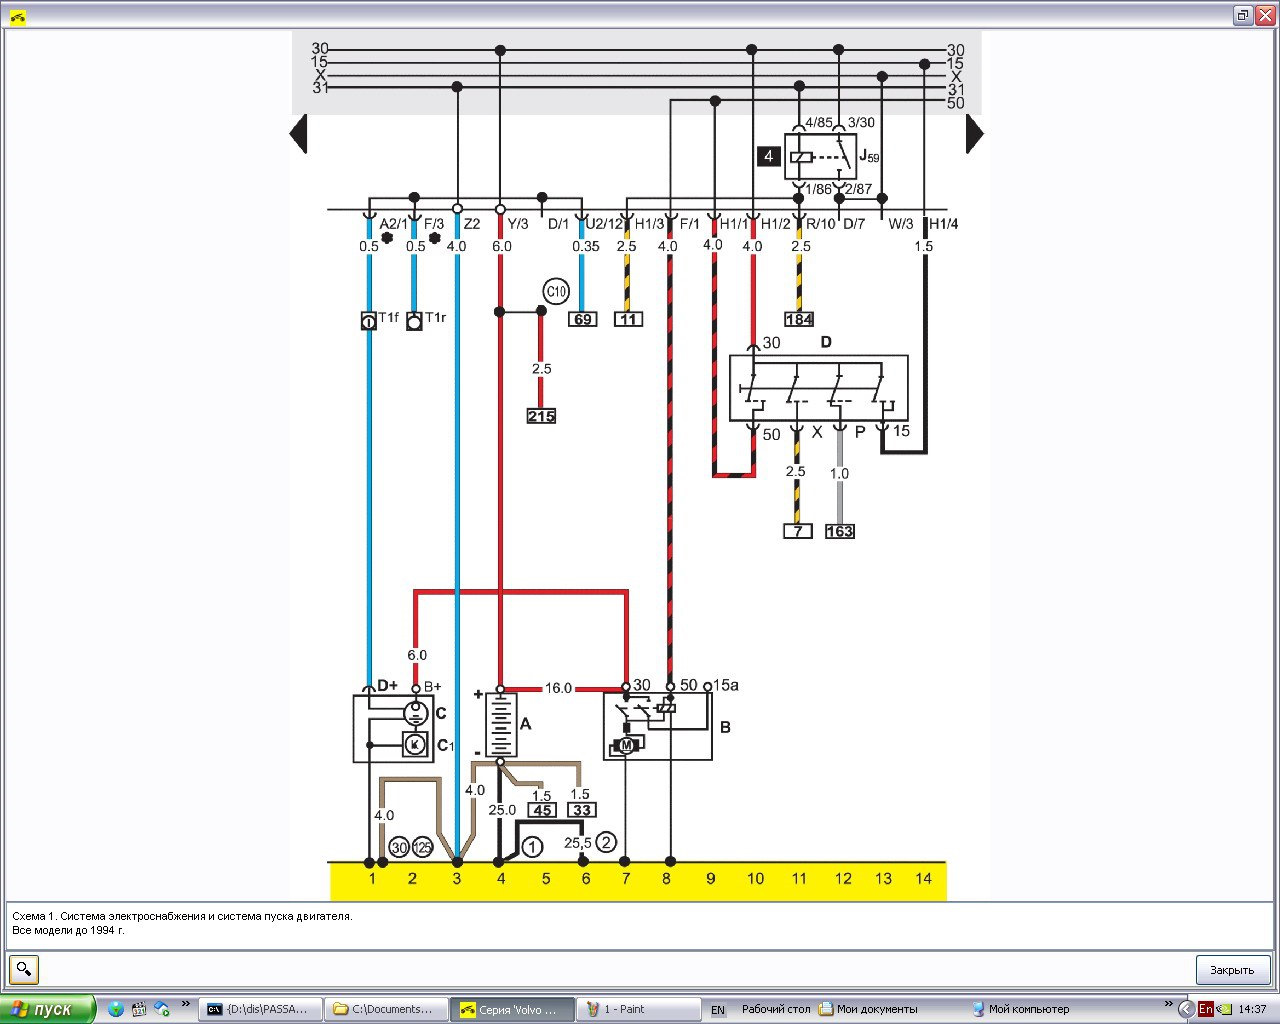The height and width of the screenshot is (1024, 1280).
Task: Click the 15a starter terminal label
Action: (x=726, y=685)
